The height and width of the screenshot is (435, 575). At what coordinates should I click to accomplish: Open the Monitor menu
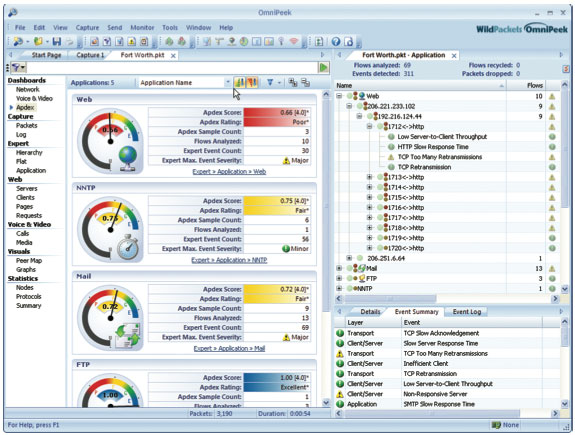(142, 28)
